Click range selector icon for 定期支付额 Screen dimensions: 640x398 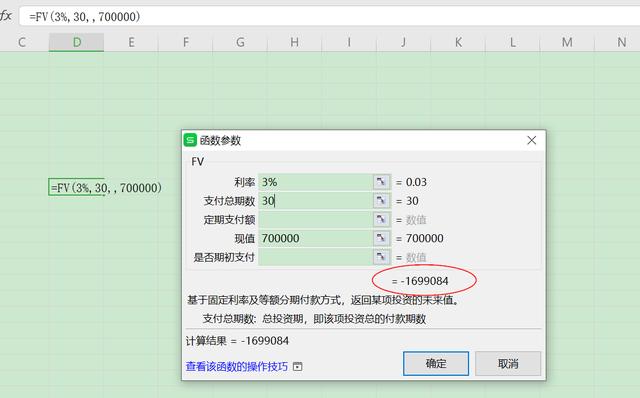(x=381, y=220)
